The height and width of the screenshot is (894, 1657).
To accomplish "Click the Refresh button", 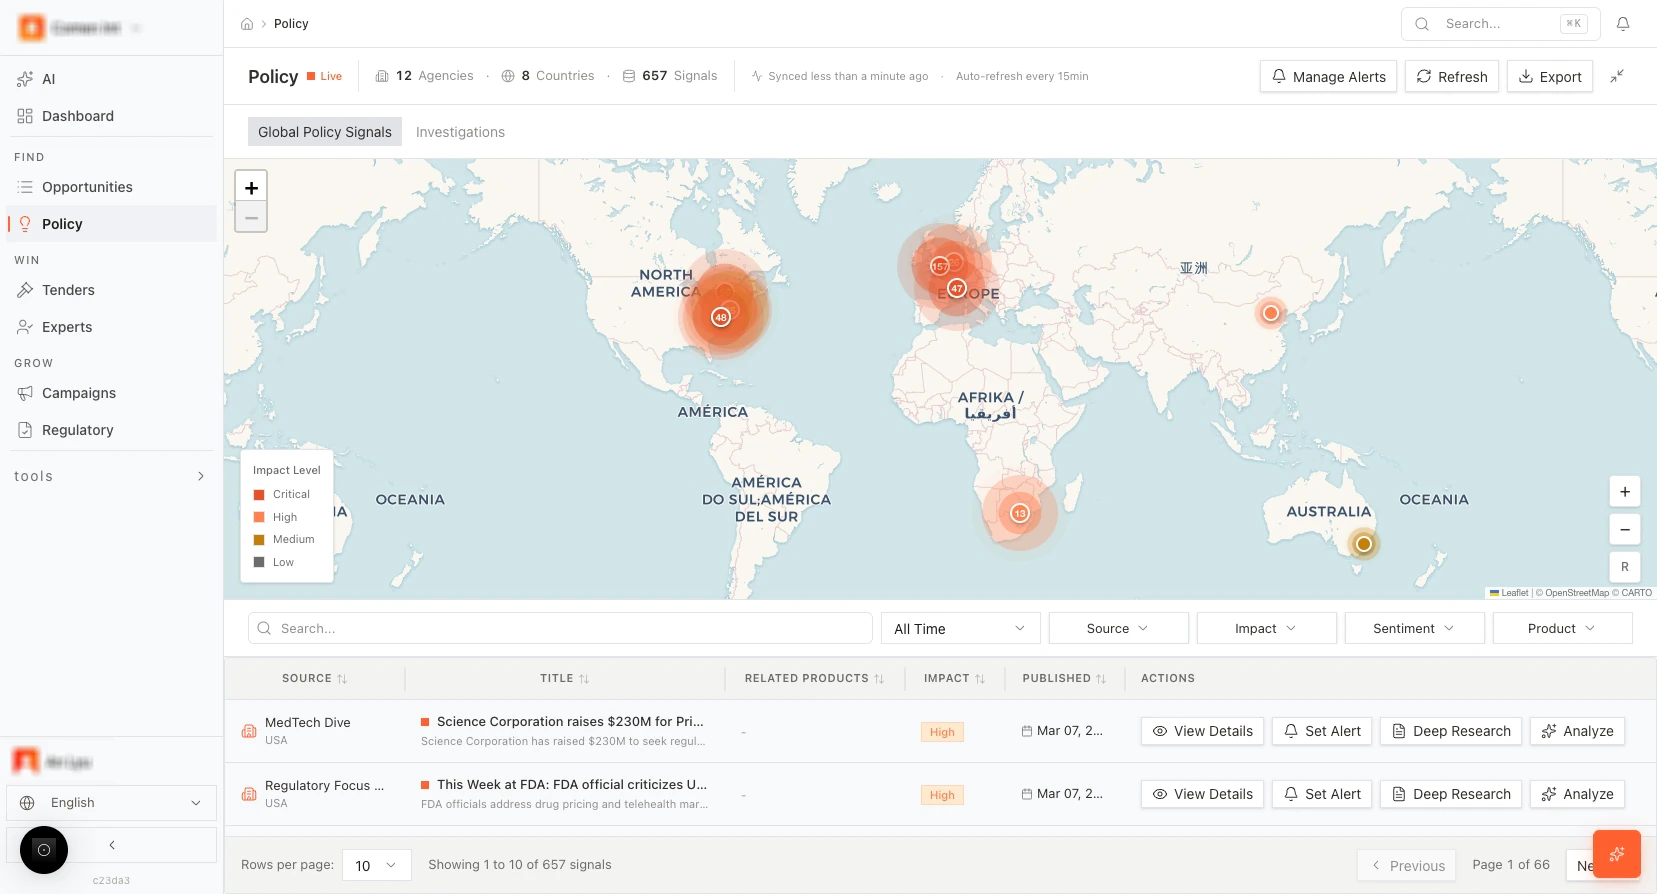I will point(1452,76).
